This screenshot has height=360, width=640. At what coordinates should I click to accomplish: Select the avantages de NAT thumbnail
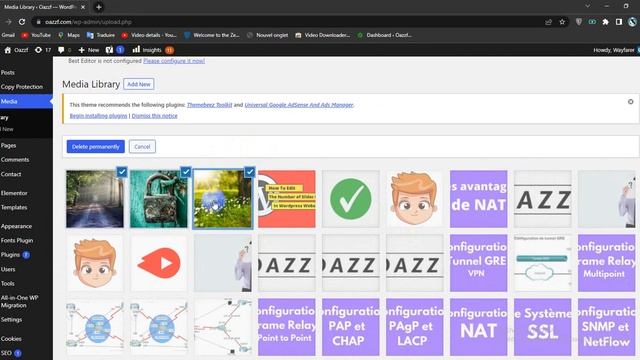(x=478, y=199)
